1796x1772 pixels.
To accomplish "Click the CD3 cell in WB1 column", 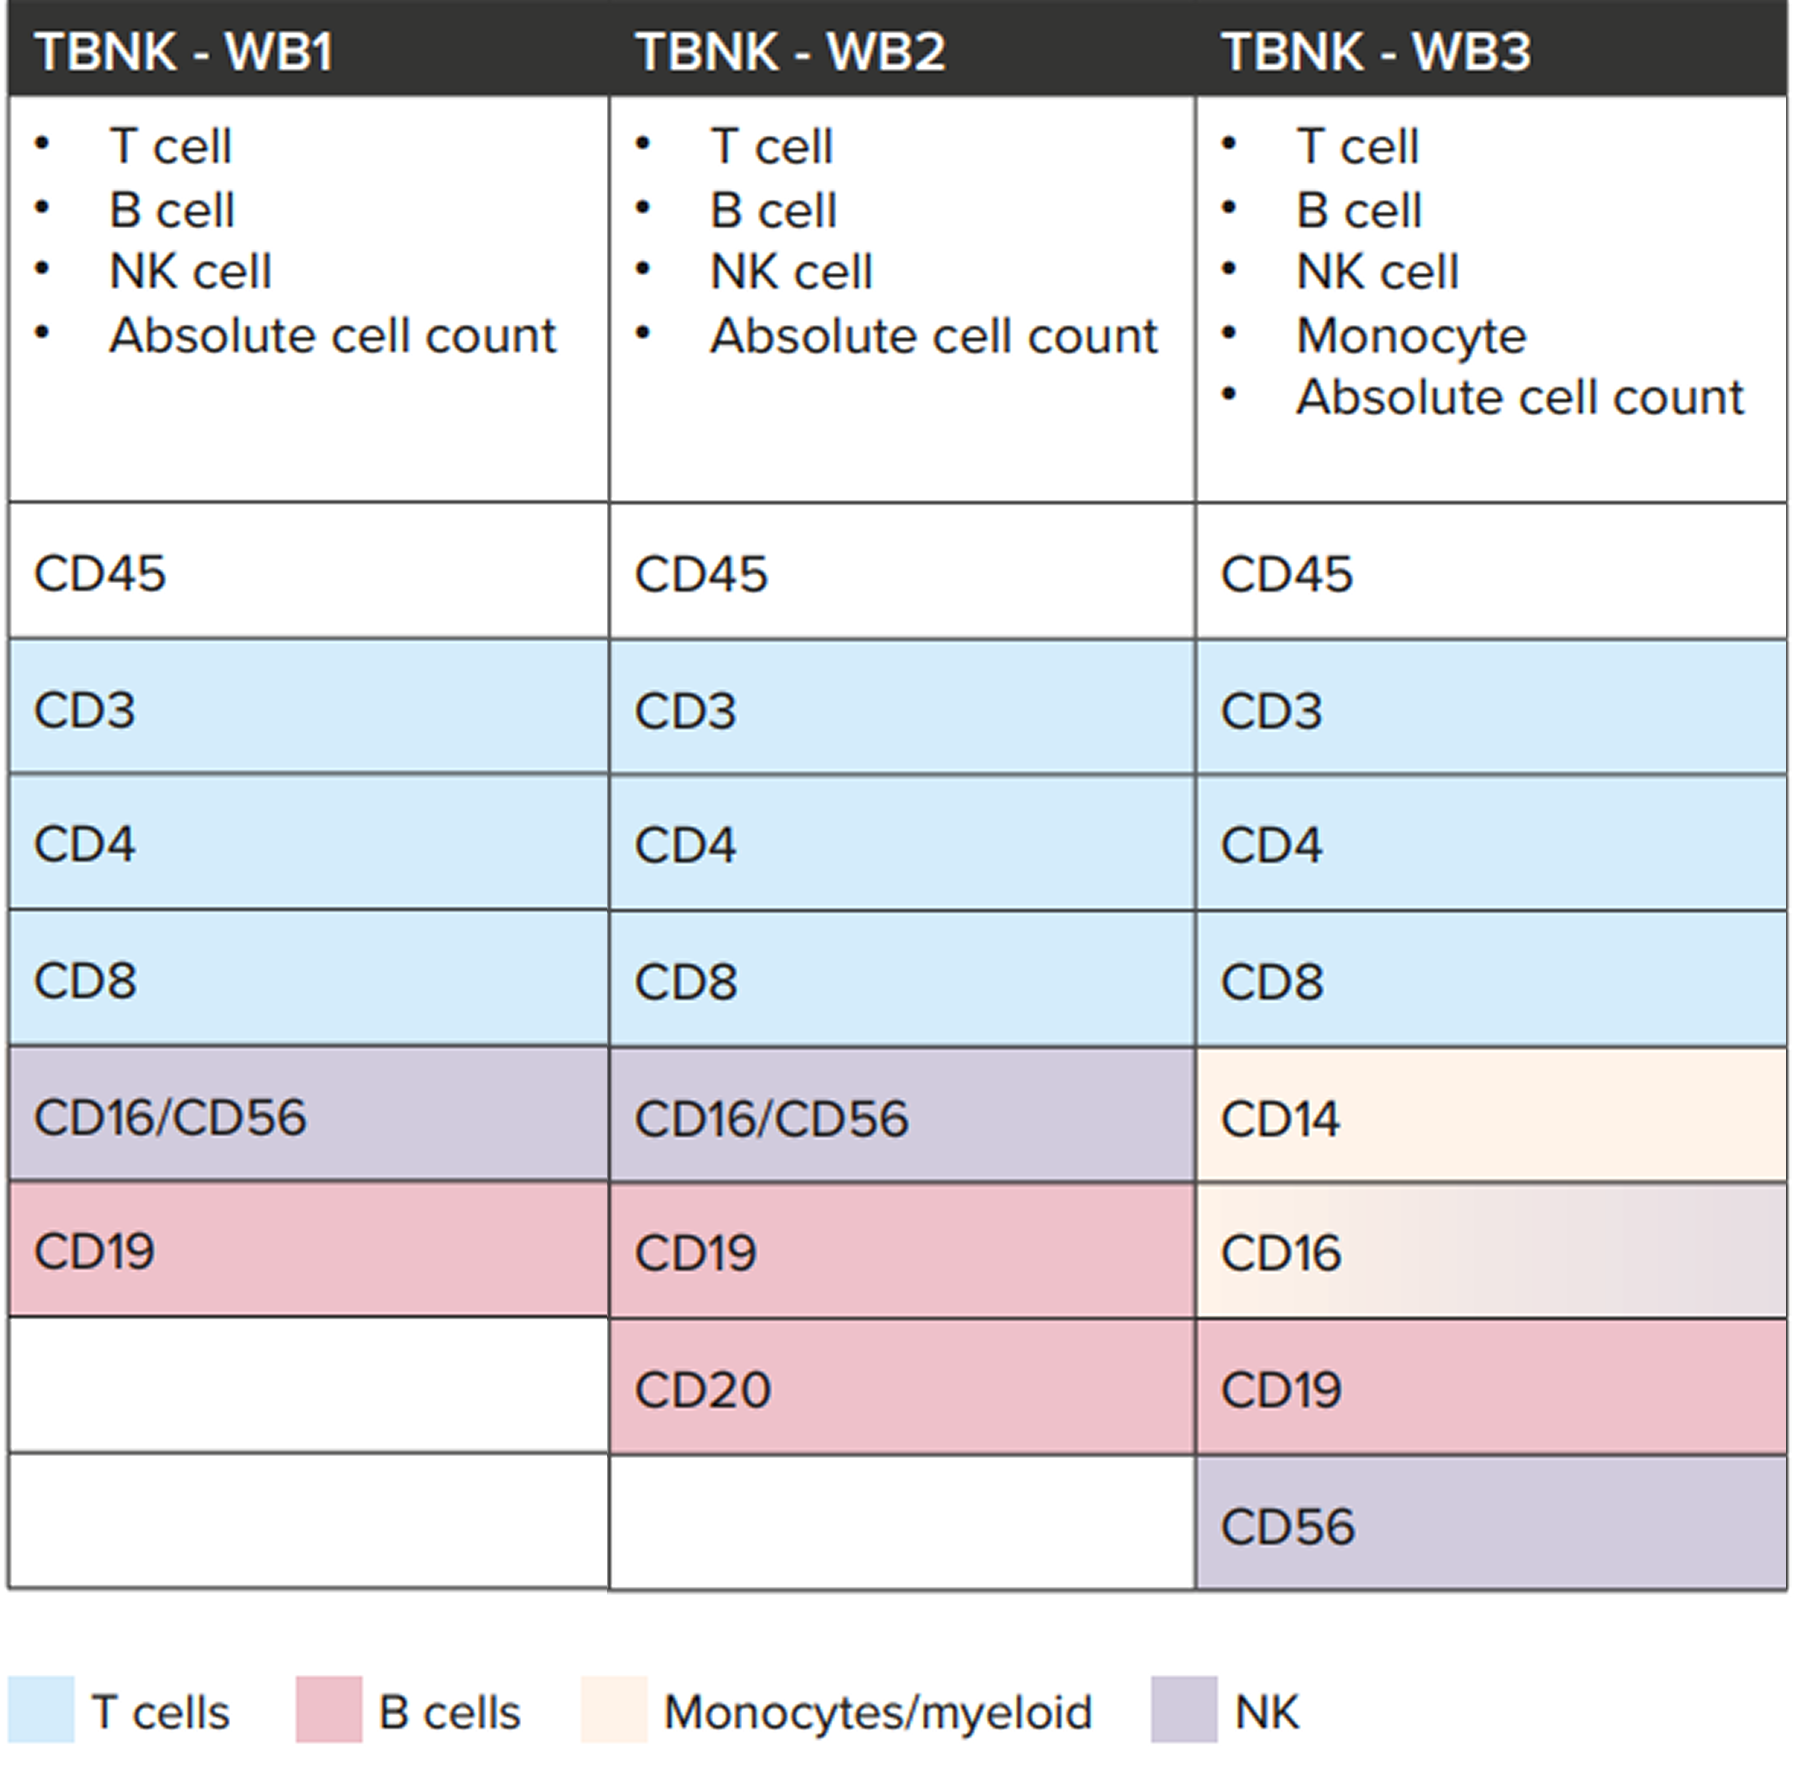I will click(309, 707).
